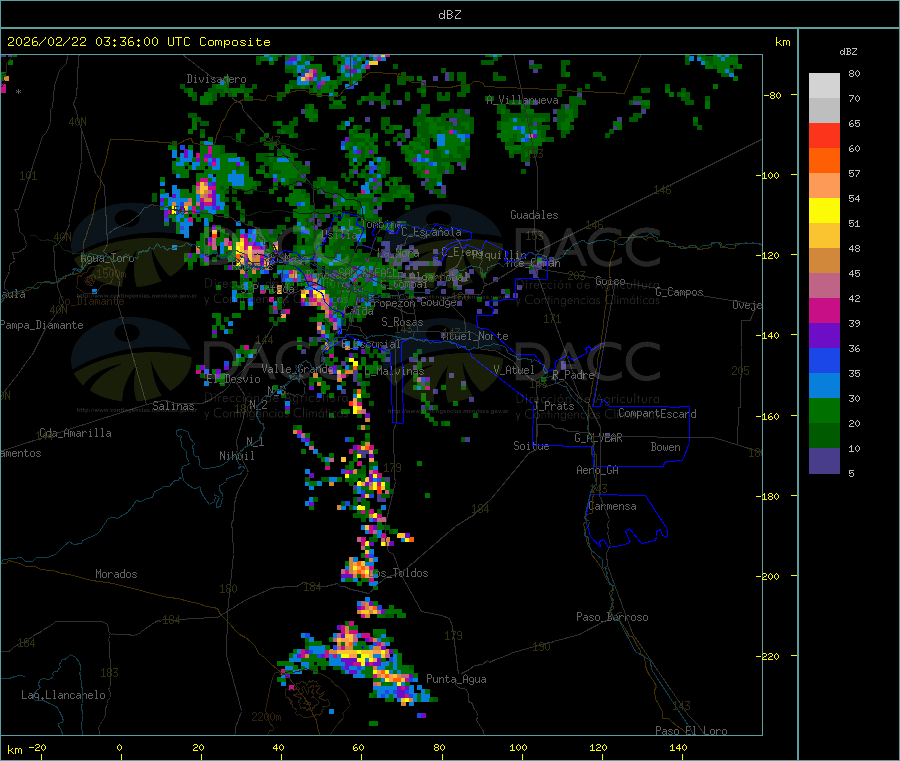Click the 'El_Desvio' map label
Screen dimensions: 900x761
coord(234,379)
